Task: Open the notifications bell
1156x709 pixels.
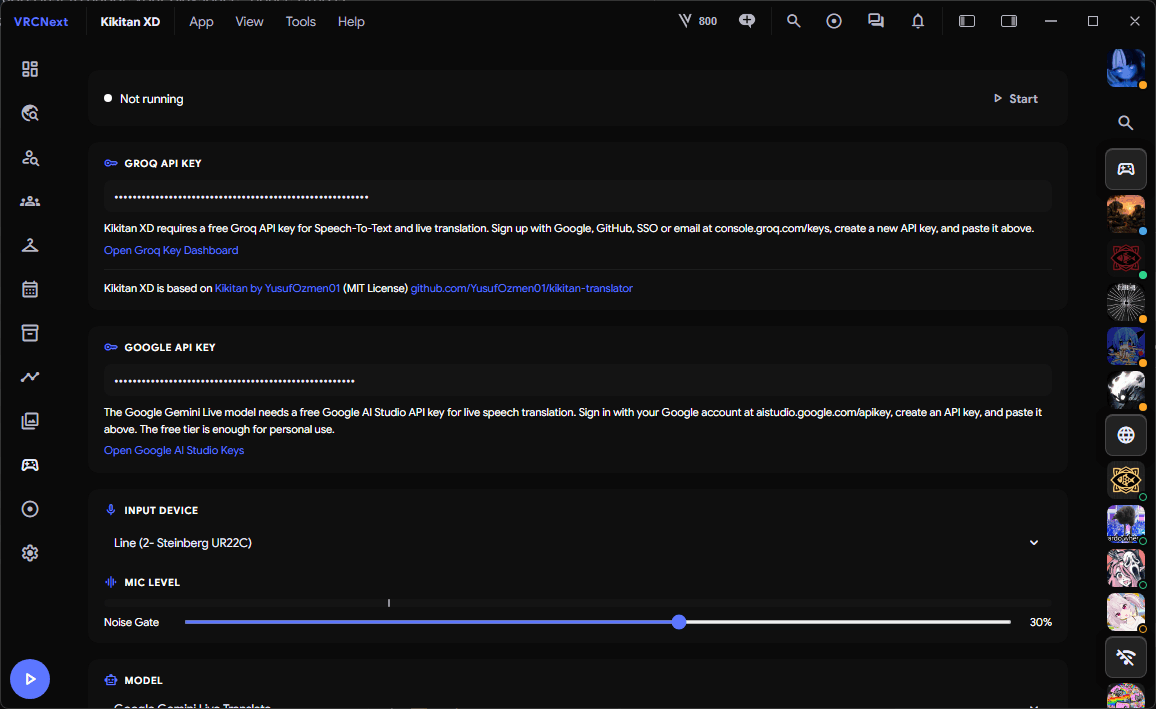Action: pyautogui.click(x=918, y=21)
